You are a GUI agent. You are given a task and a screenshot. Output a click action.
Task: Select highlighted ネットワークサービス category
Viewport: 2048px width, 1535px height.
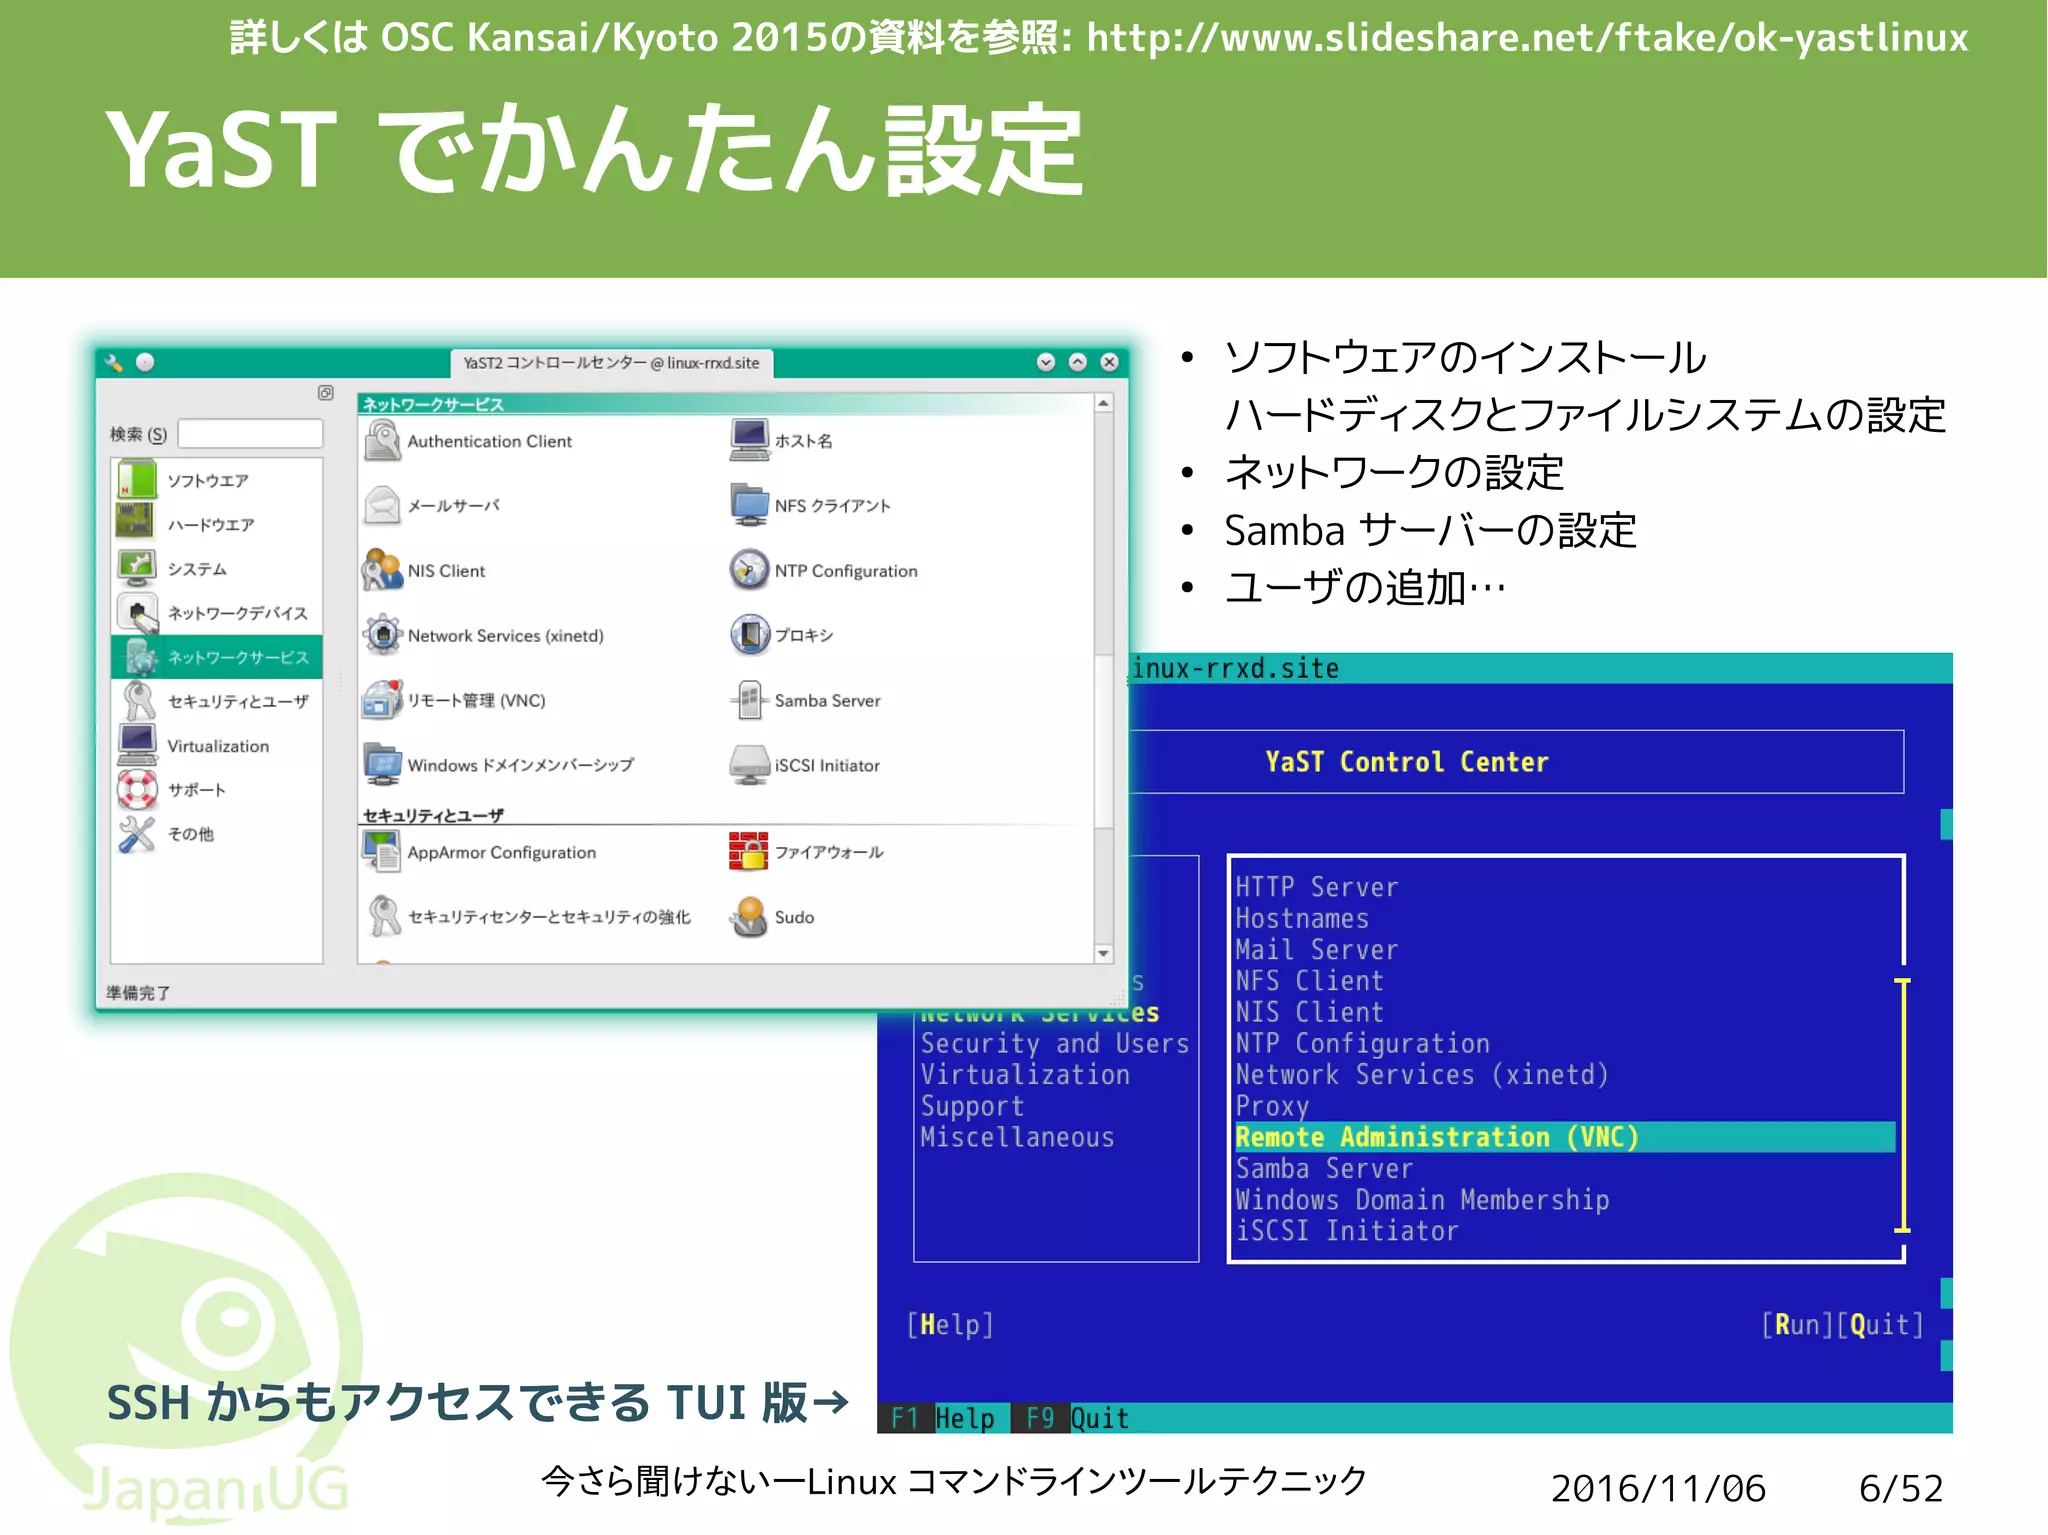coord(217,657)
